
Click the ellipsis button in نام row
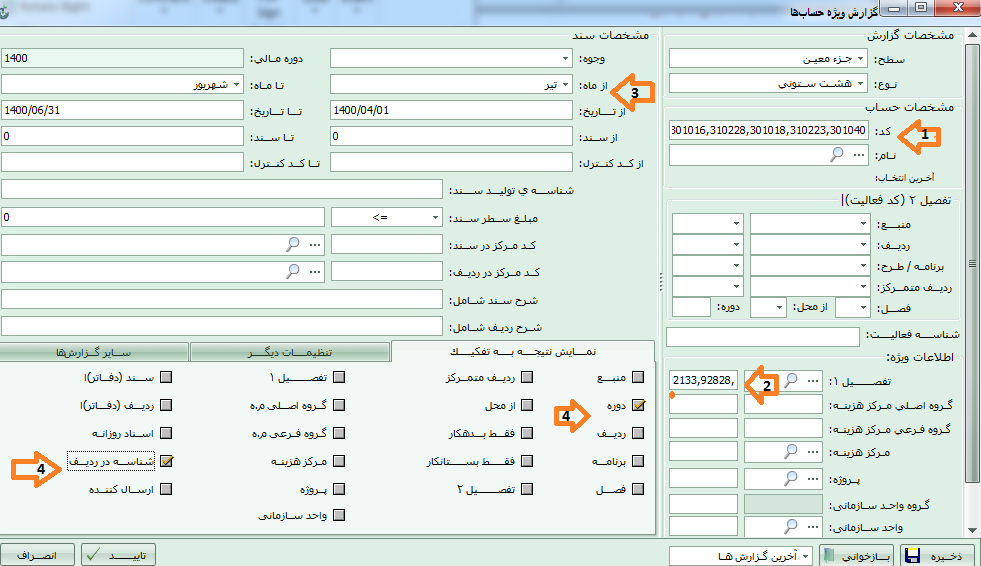(859, 154)
